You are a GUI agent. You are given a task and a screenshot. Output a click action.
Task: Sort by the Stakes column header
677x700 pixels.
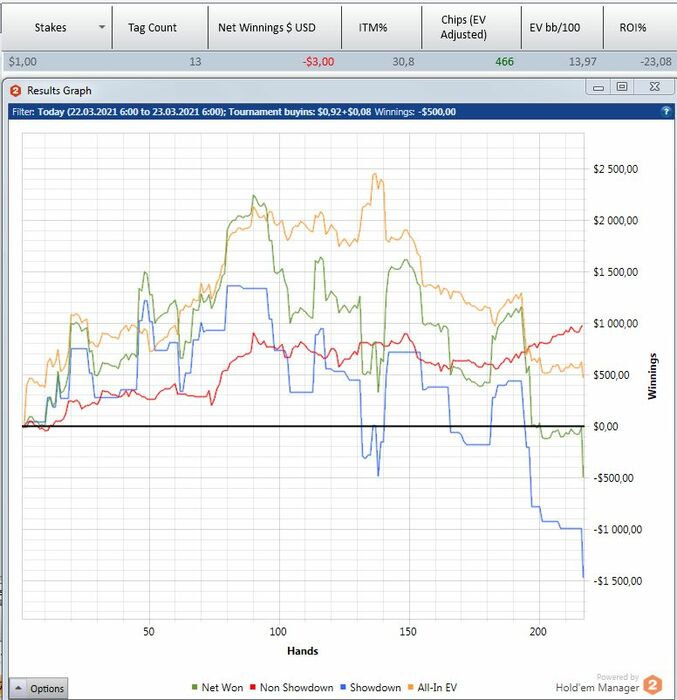coord(50,28)
